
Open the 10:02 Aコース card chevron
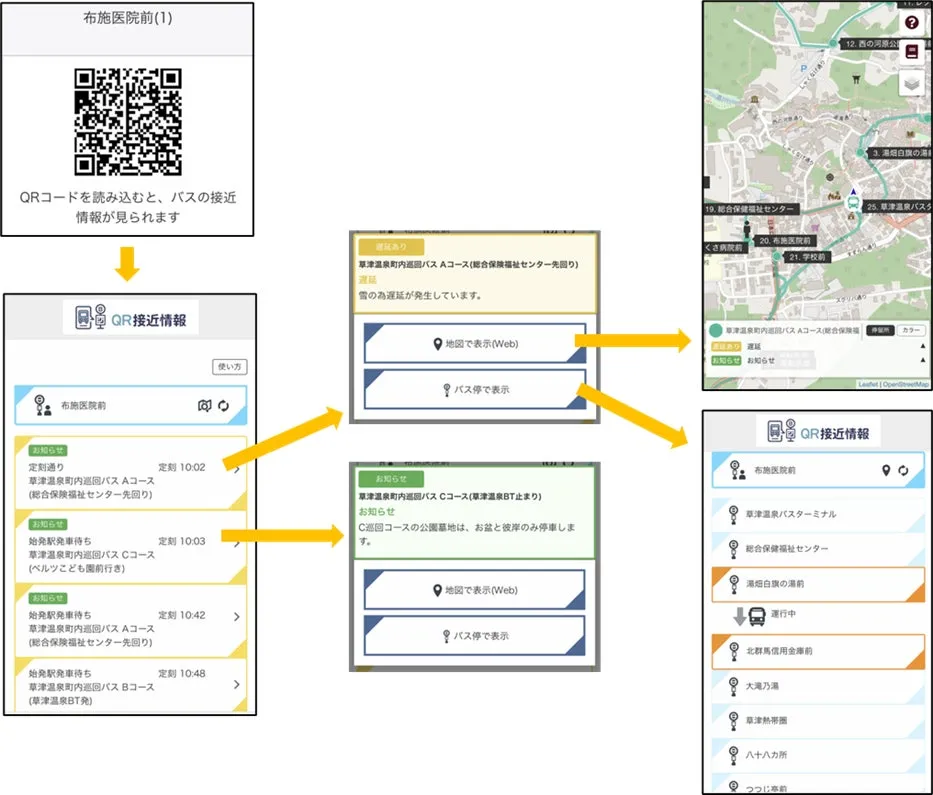click(x=237, y=470)
